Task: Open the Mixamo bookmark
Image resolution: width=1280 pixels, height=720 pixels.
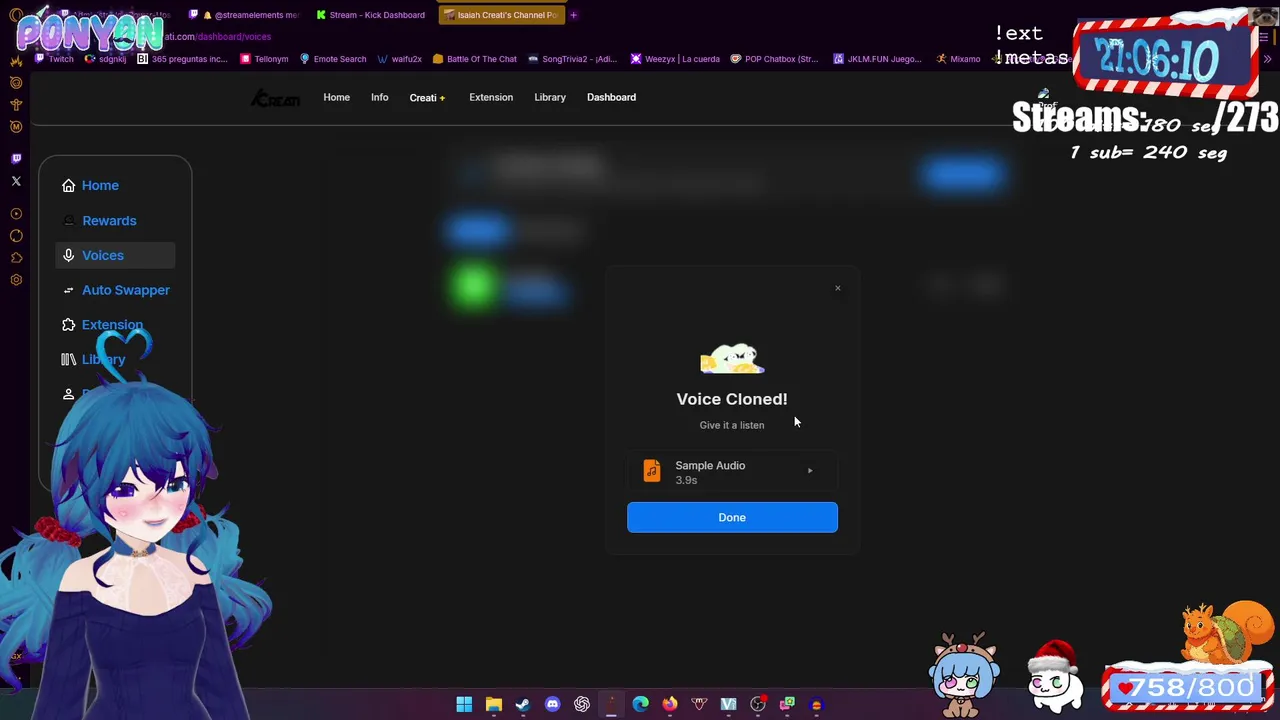Action: pos(958,59)
